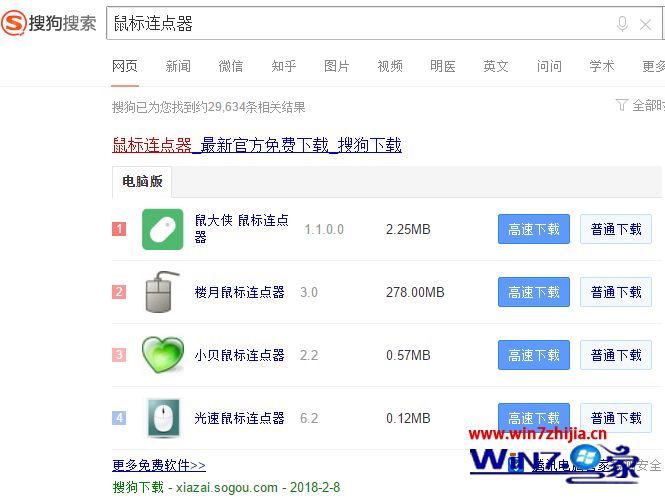Click 高速下载 for 鼠大侠 鼠标连点器
Image resolution: width=665 pixels, height=503 pixels.
(534, 229)
